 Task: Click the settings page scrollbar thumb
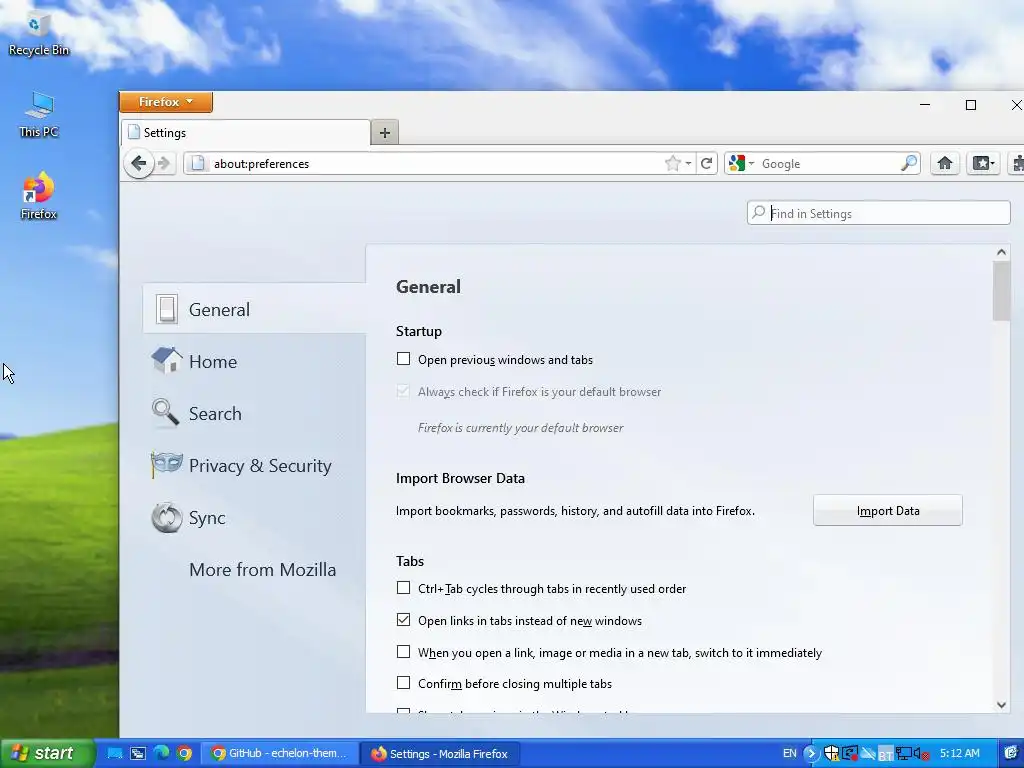click(x=1001, y=291)
